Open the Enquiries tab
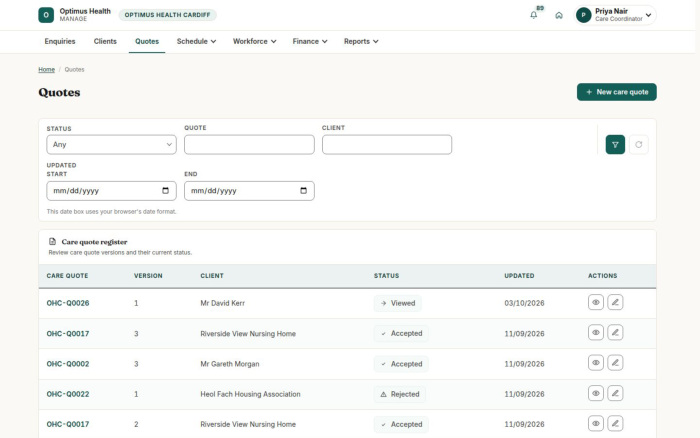This screenshot has height=438, width=700. click(60, 42)
